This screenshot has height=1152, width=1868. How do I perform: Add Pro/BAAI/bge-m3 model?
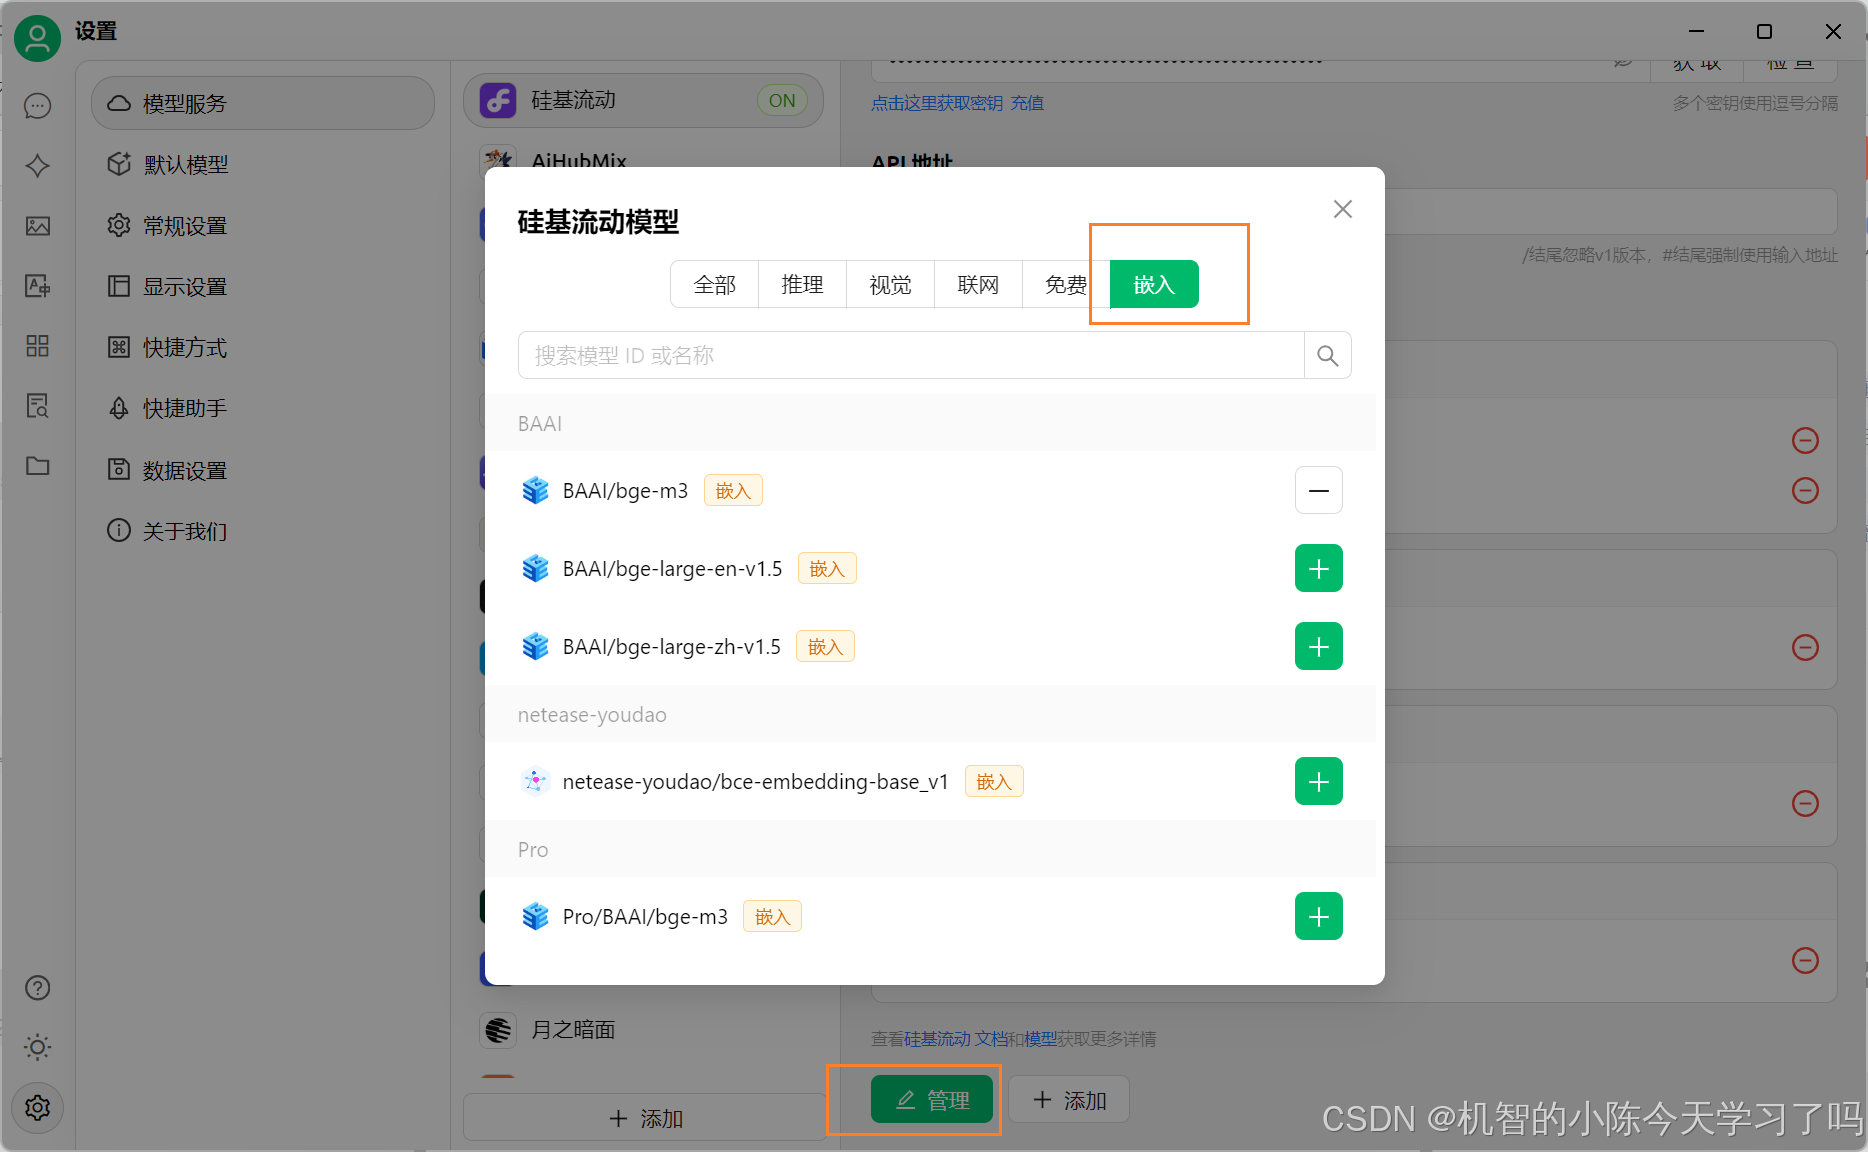tap(1319, 916)
